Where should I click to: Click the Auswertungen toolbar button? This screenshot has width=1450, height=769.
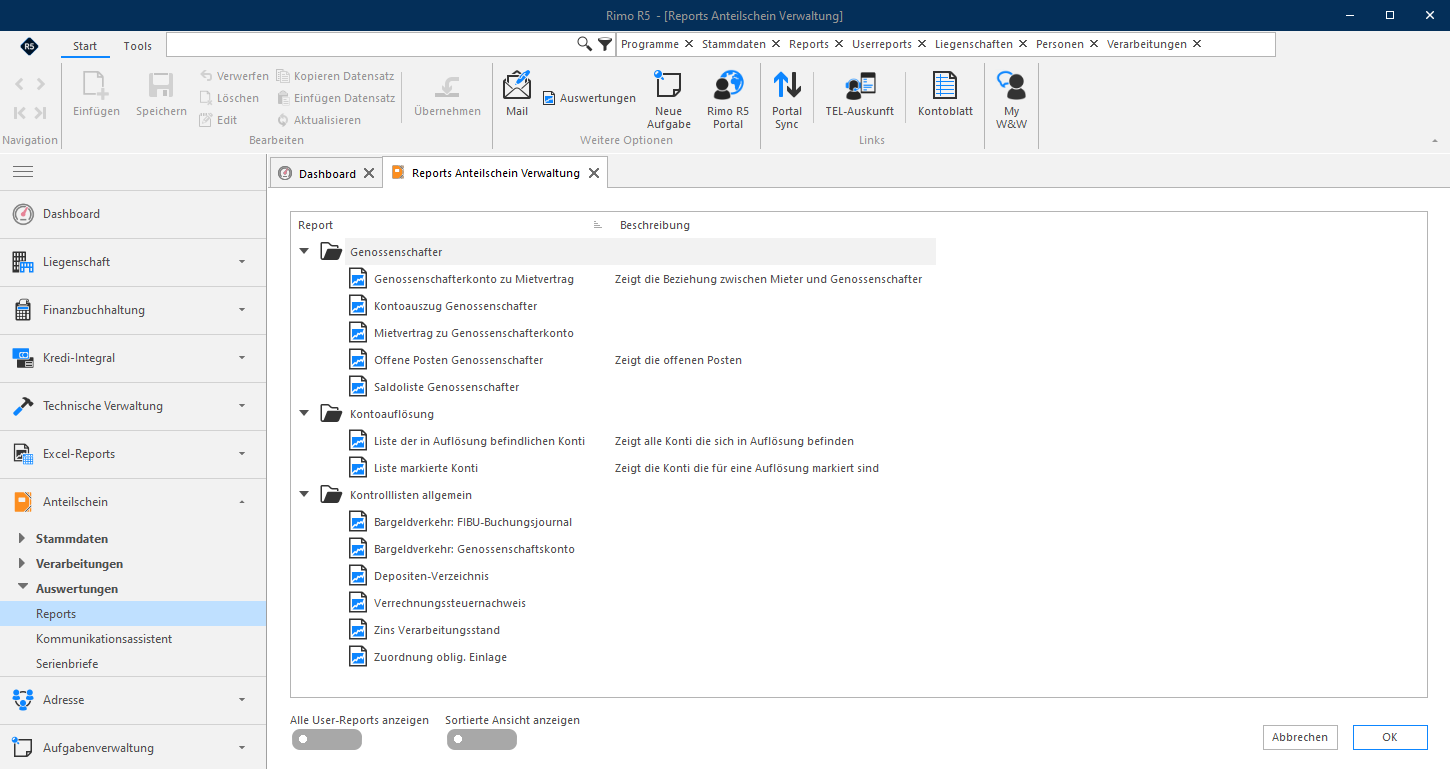(589, 98)
